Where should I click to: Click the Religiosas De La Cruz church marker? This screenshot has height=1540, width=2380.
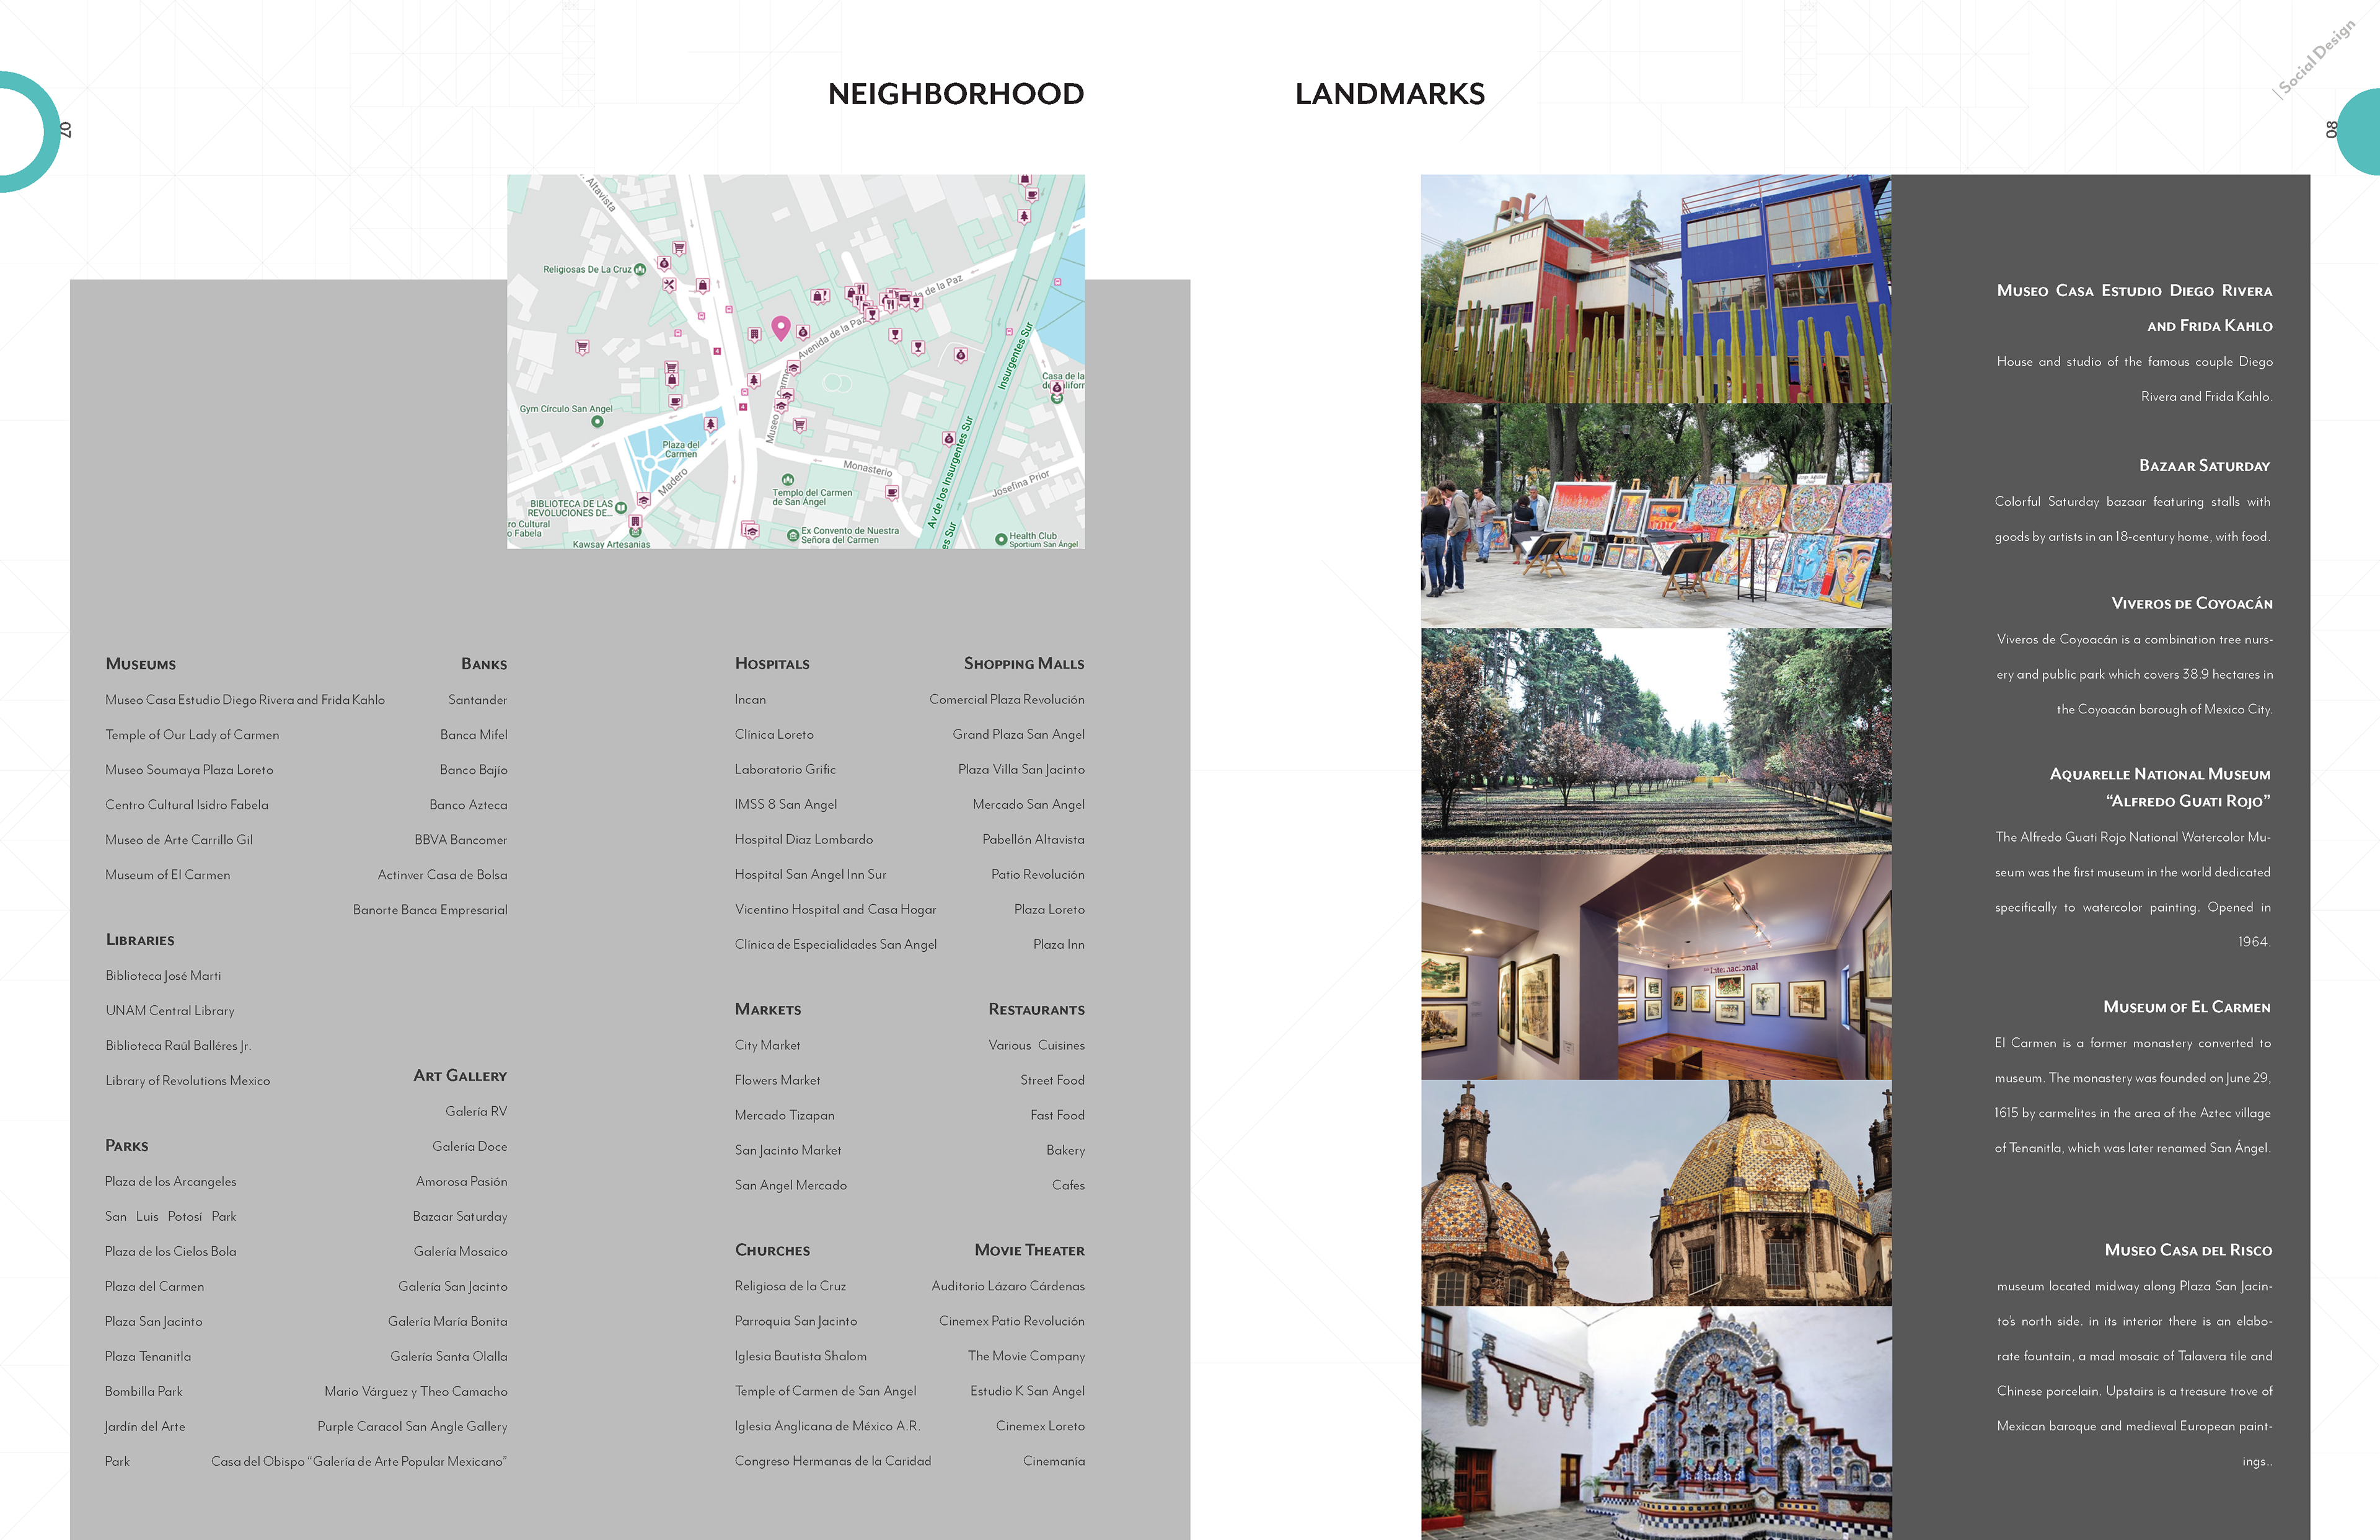click(x=640, y=269)
